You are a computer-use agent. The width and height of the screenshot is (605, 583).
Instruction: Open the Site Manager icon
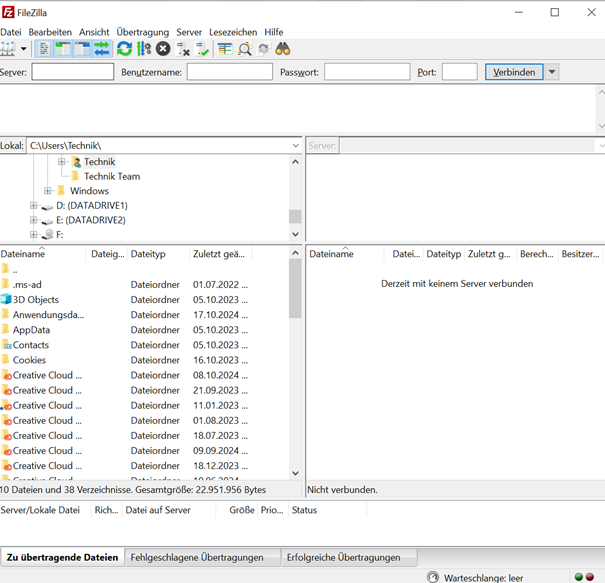click(7, 49)
